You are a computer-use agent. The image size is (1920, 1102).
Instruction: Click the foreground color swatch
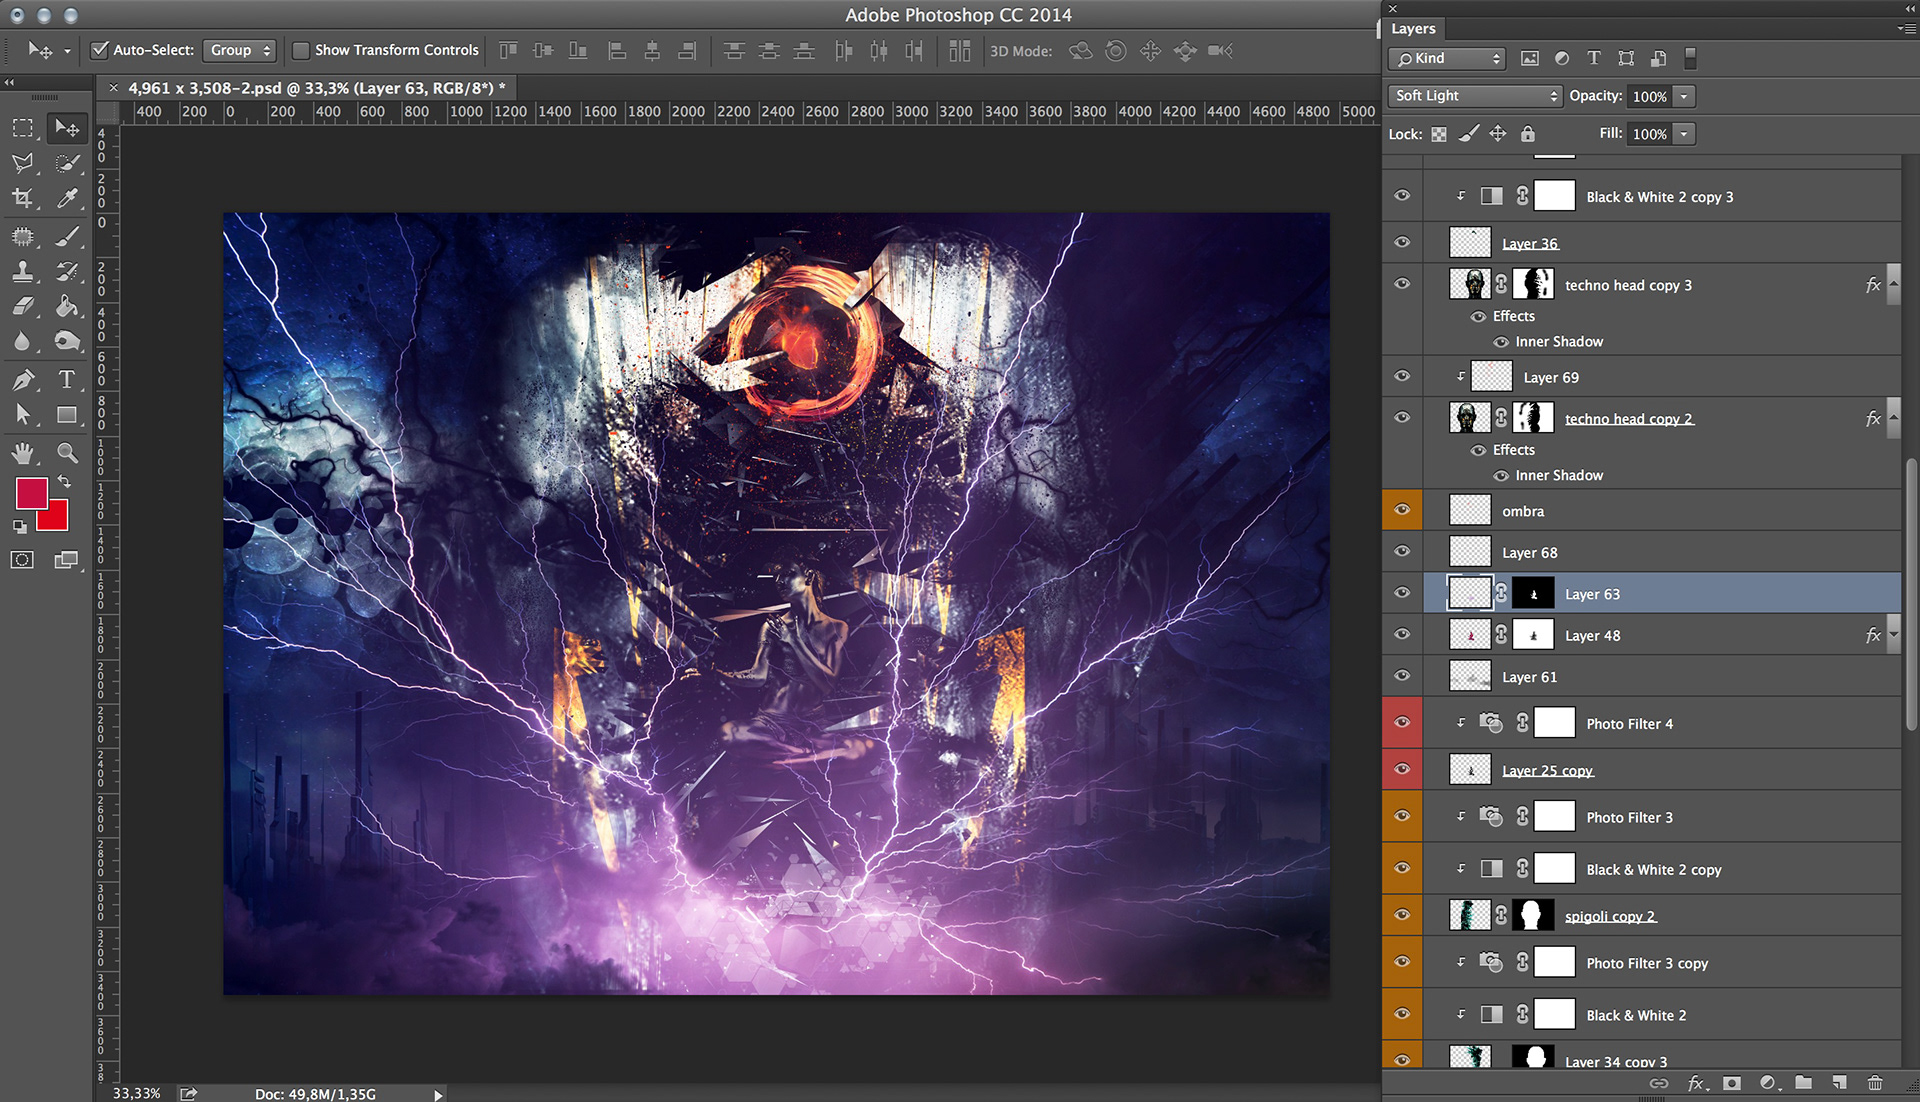point(30,493)
